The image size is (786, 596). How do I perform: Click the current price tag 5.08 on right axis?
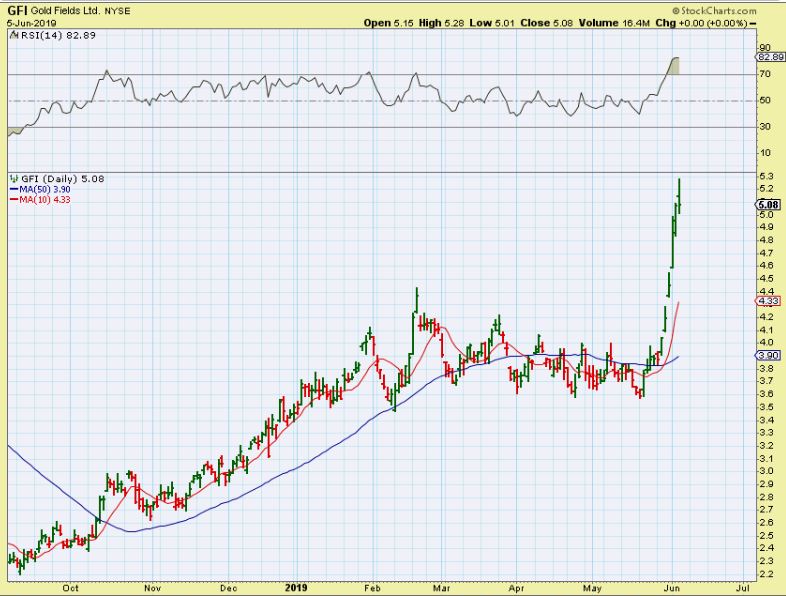coord(767,204)
